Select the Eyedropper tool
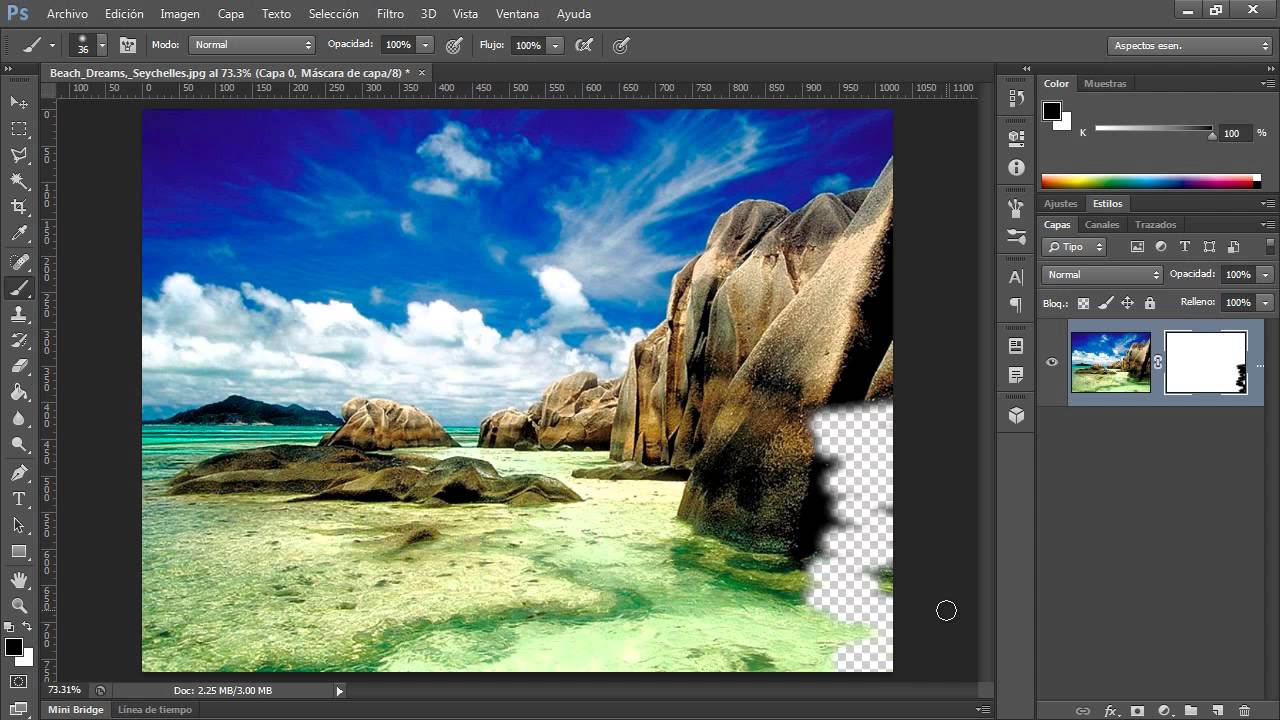The image size is (1280, 720). click(x=19, y=233)
